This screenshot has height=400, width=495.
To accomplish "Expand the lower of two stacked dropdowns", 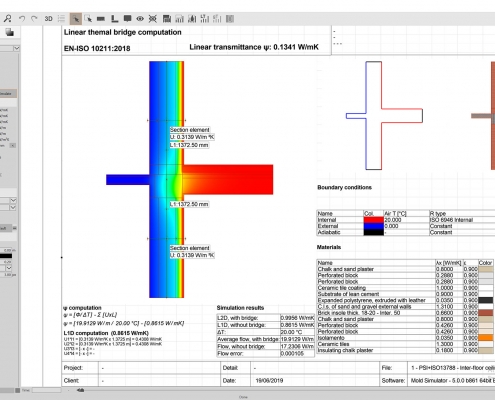I will [13, 207].
